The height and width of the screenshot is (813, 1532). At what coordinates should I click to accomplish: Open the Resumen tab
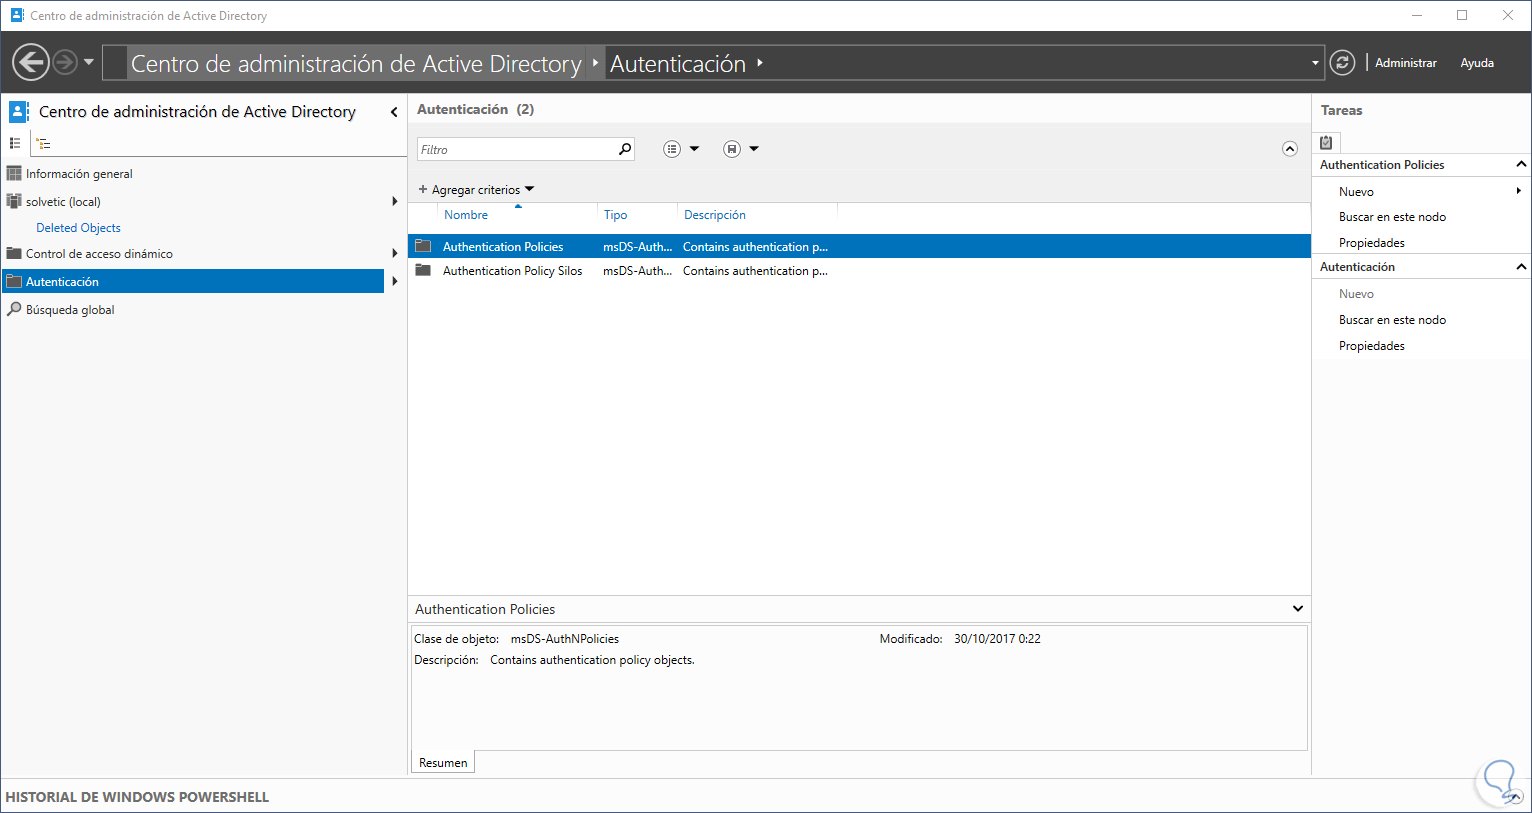tap(443, 763)
